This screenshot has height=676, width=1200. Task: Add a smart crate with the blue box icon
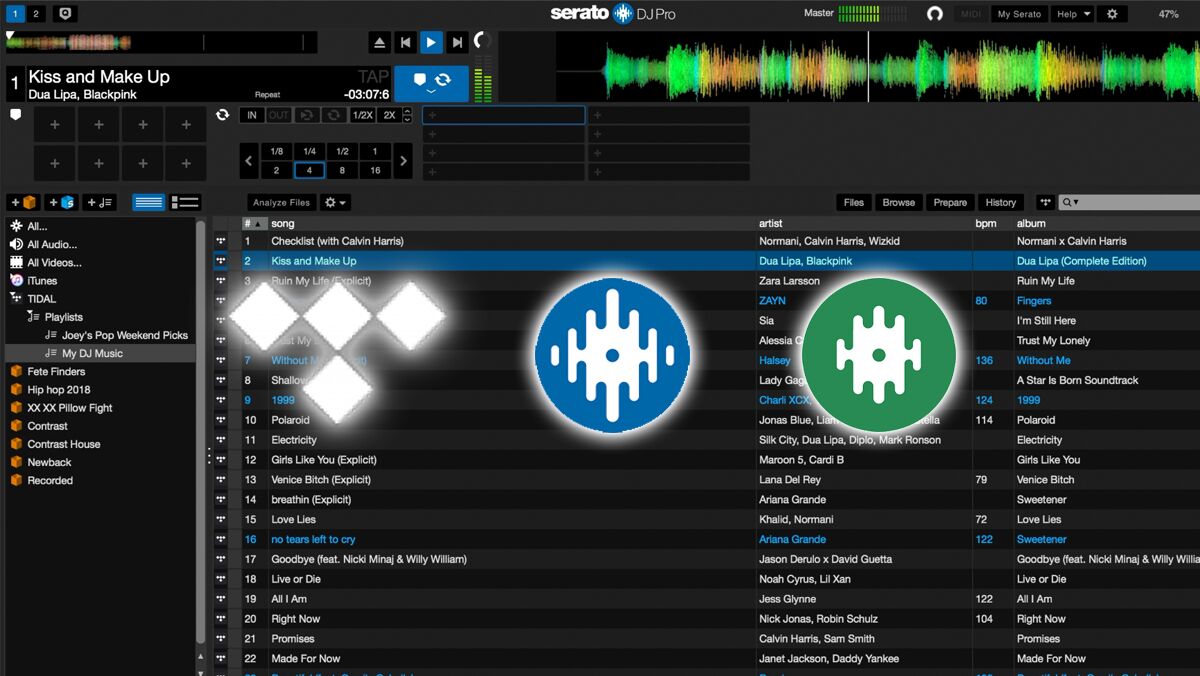[x=62, y=202]
